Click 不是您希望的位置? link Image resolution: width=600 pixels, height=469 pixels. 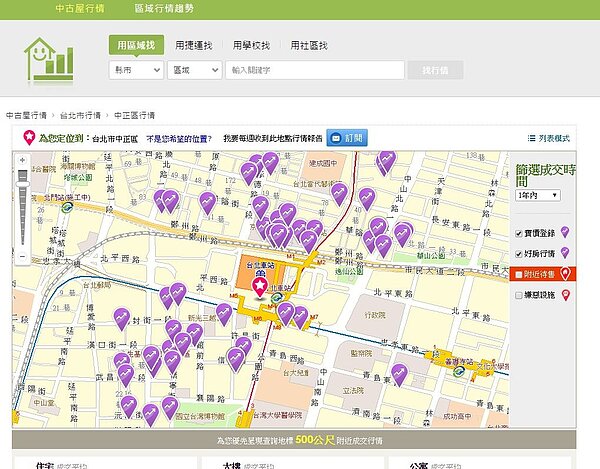click(x=179, y=138)
